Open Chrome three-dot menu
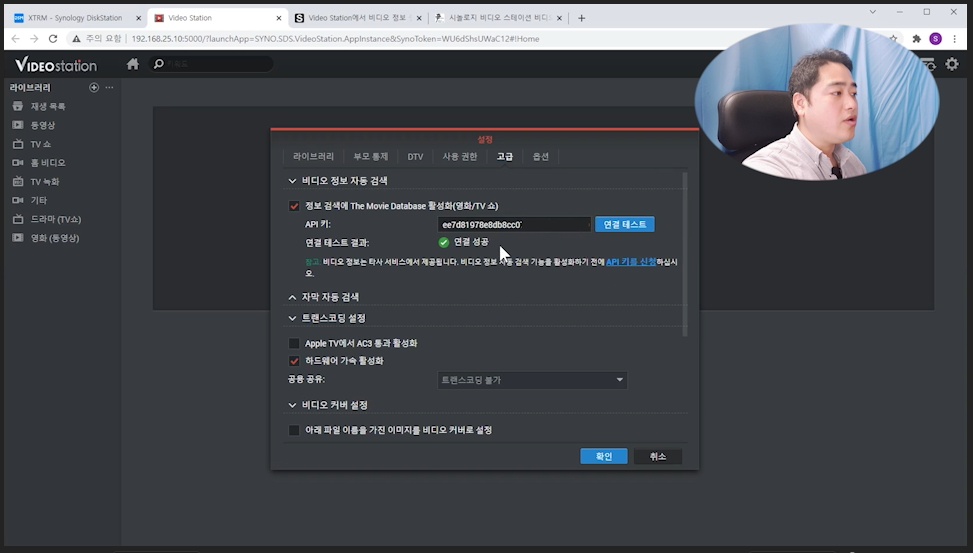973x553 pixels. tap(954, 38)
